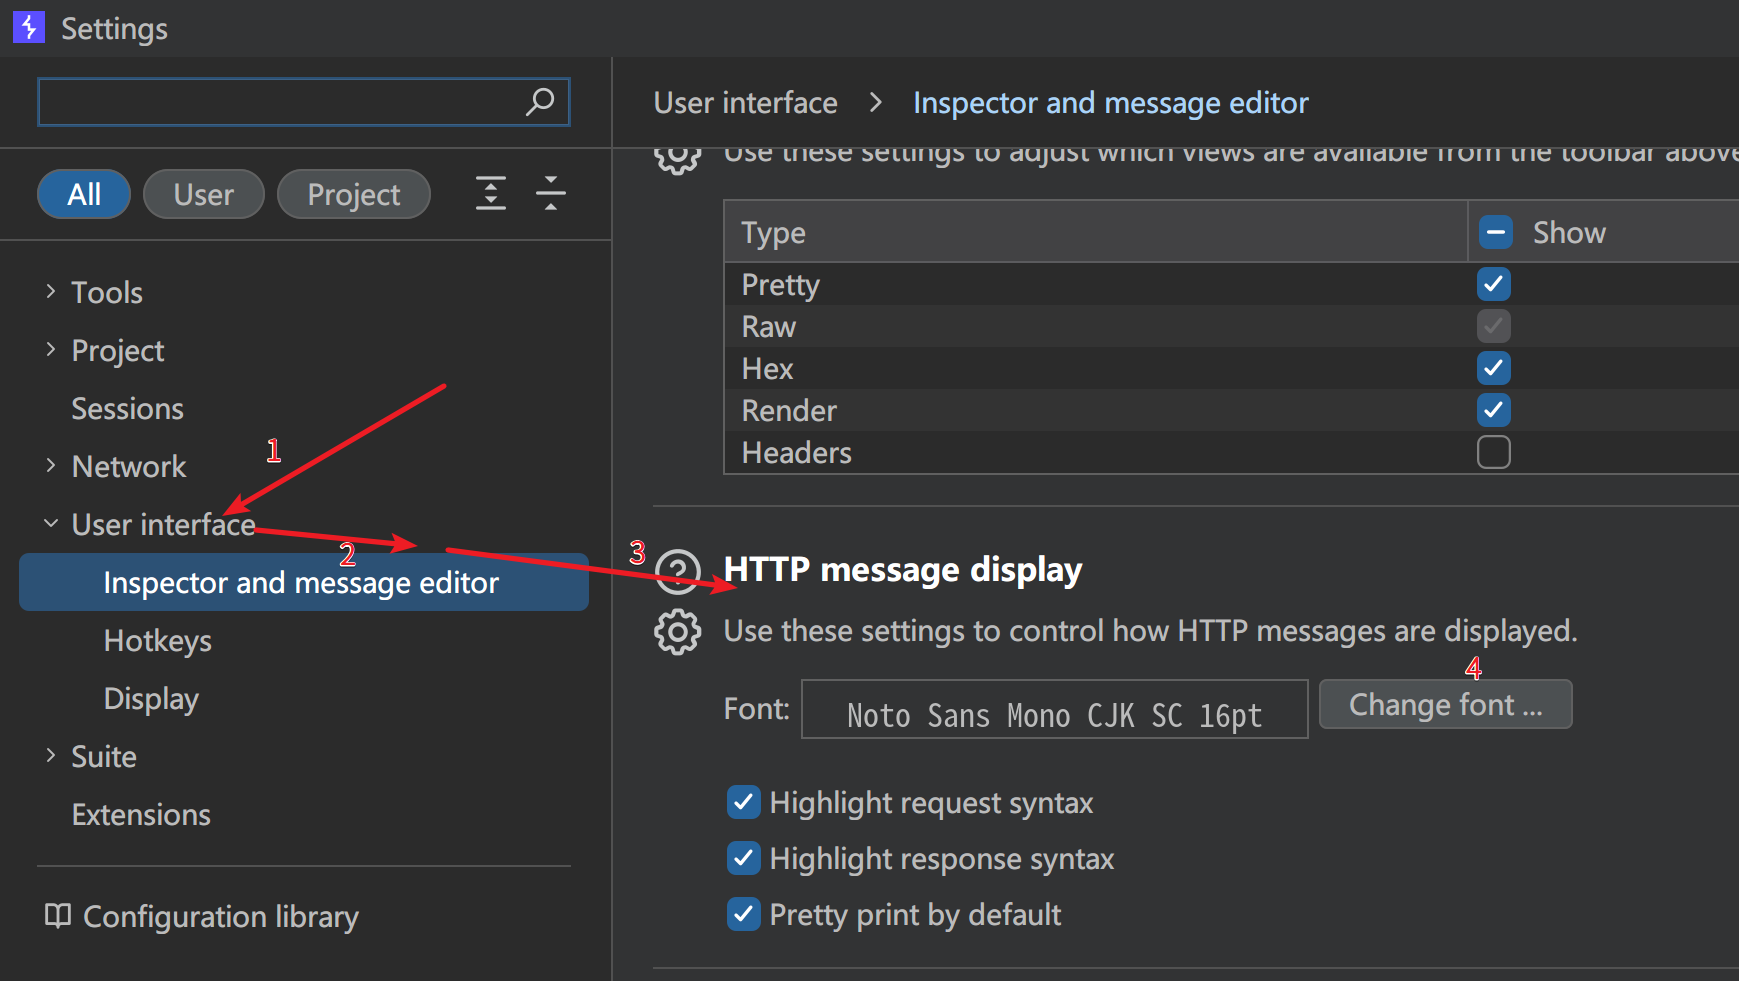Image resolution: width=1739 pixels, height=981 pixels.
Task: Open the Extensions settings page
Action: click(x=141, y=814)
